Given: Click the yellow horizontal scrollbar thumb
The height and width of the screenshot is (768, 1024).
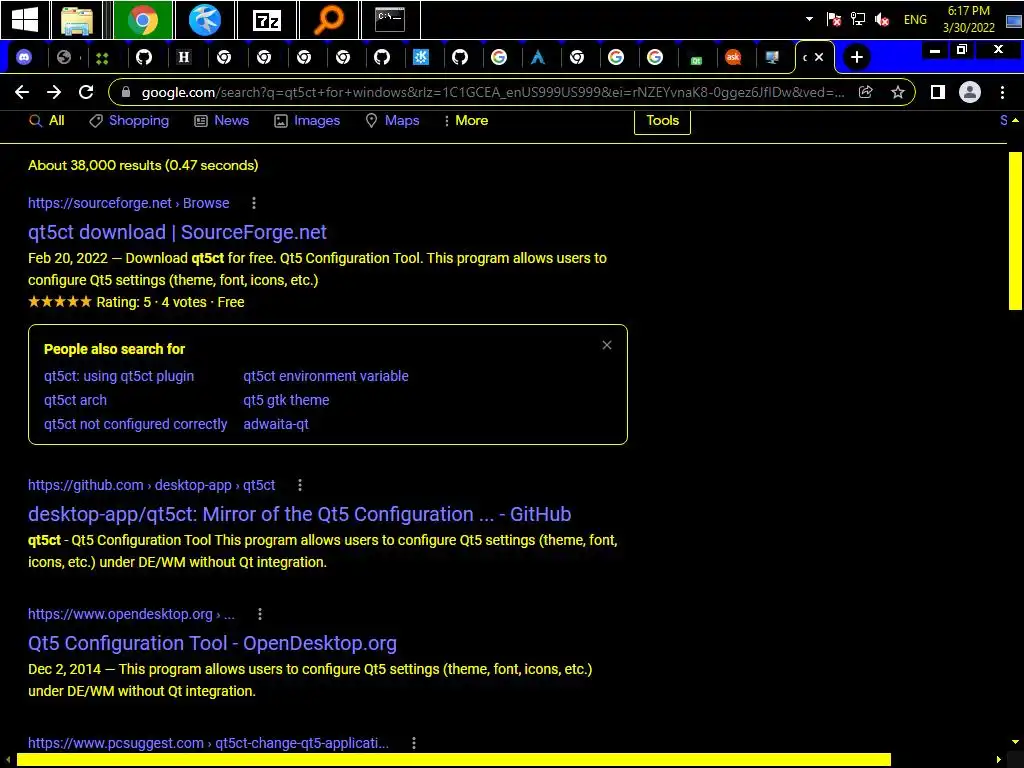Looking at the screenshot, I should click(x=453, y=760).
